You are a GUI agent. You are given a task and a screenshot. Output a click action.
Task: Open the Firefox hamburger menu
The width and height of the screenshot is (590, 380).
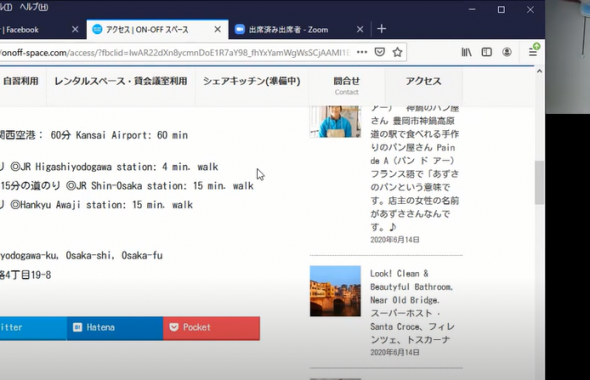[533, 52]
